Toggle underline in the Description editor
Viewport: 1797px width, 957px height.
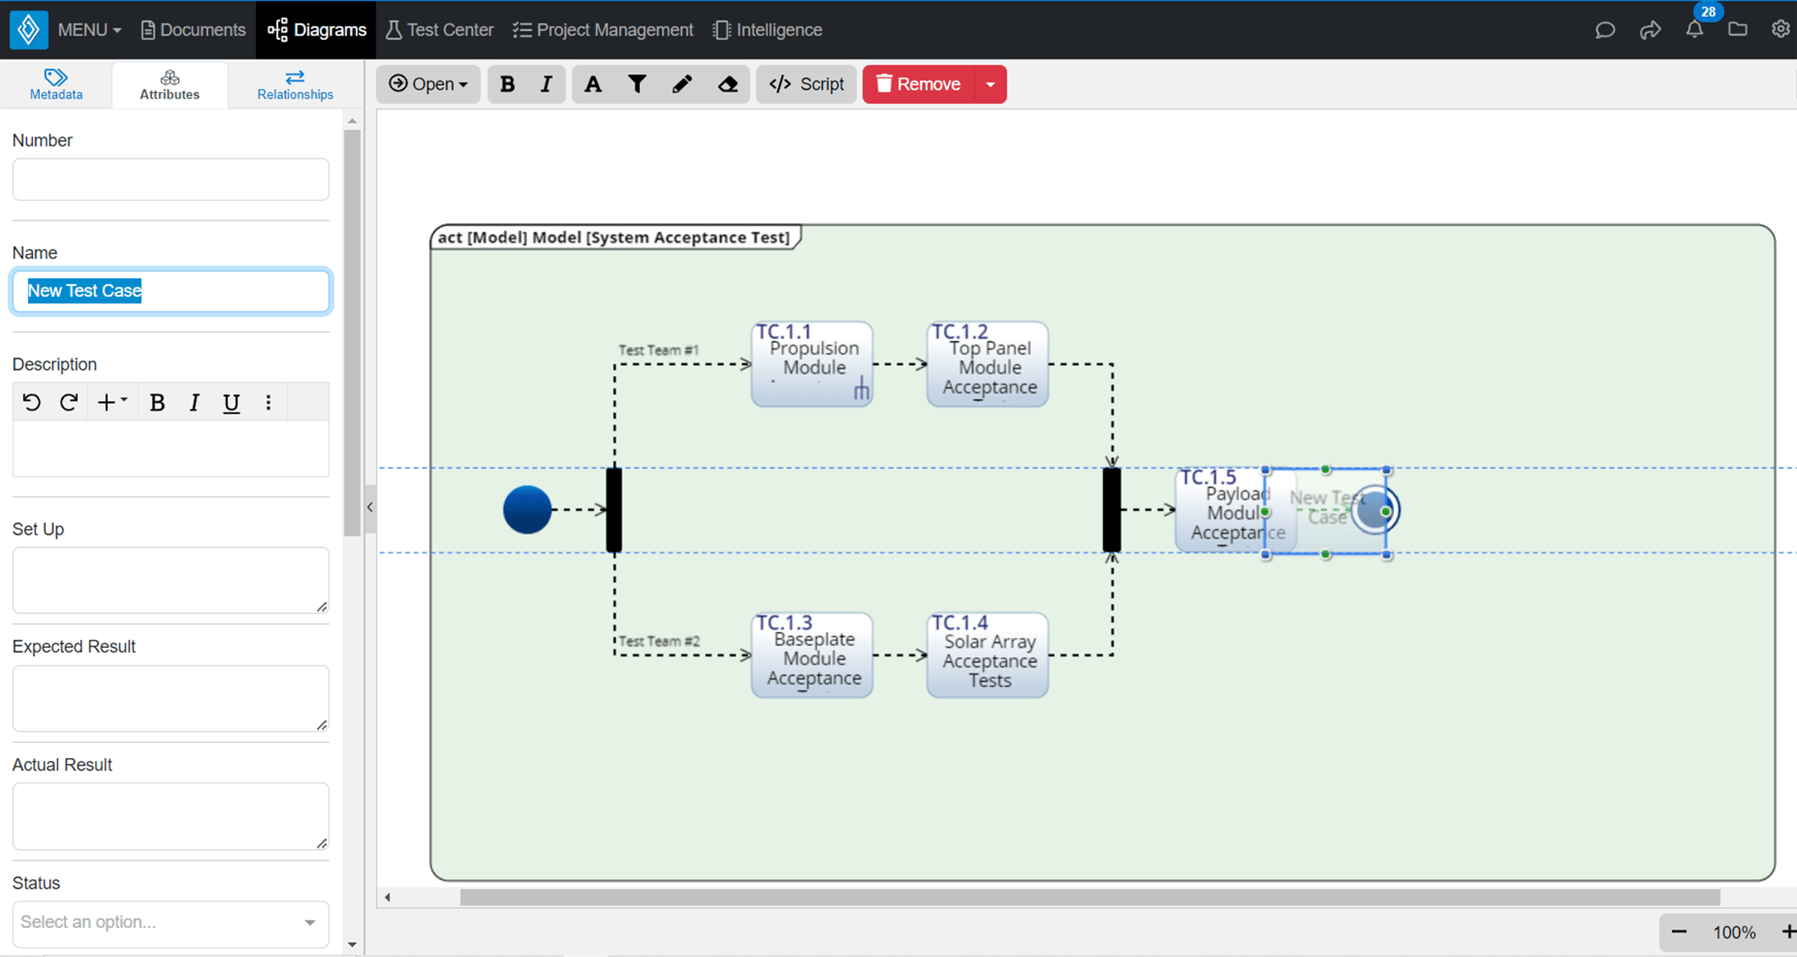[231, 402]
